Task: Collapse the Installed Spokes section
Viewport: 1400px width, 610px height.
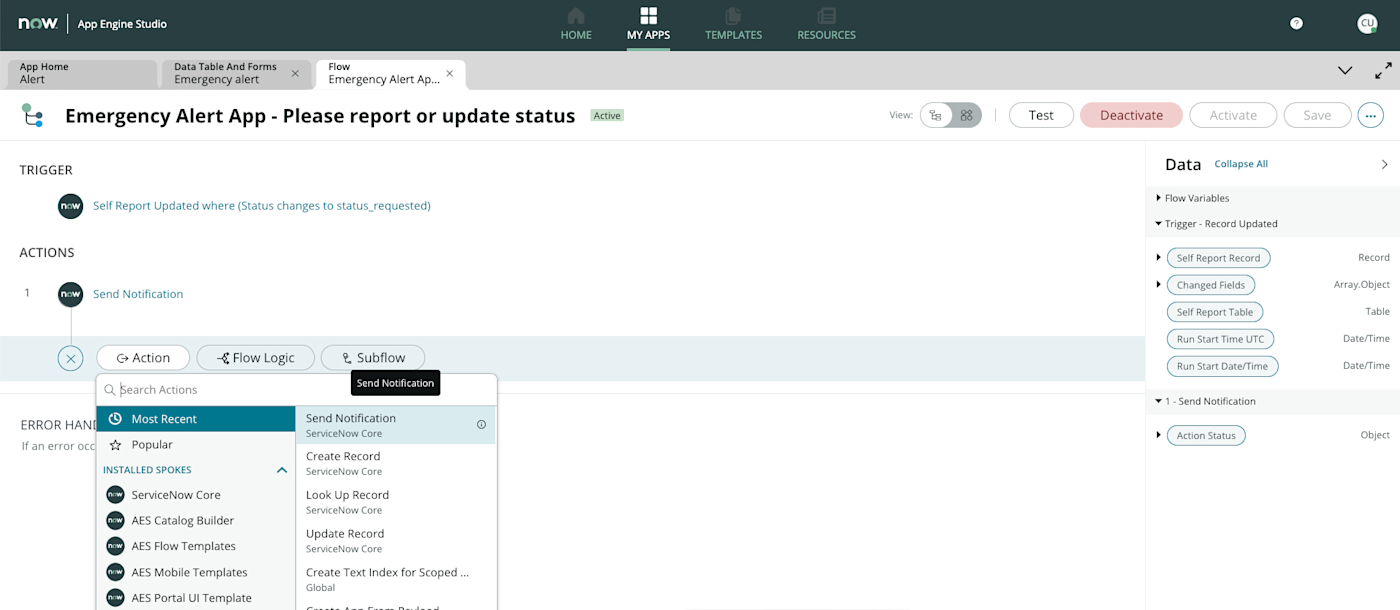Action: (x=282, y=470)
